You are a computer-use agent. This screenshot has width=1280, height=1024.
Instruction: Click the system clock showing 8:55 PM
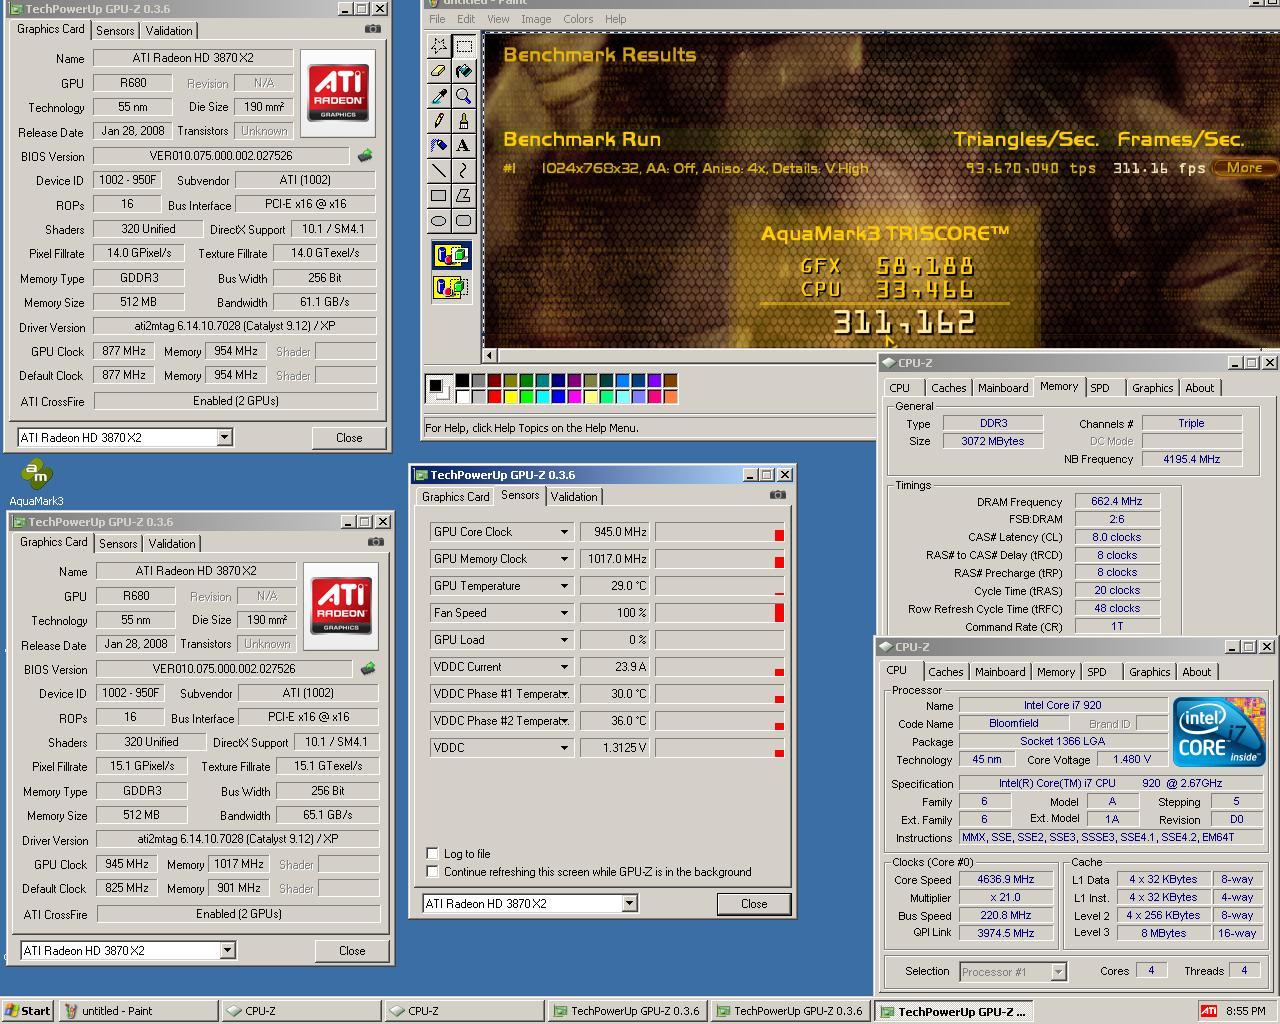click(x=1245, y=1011)
